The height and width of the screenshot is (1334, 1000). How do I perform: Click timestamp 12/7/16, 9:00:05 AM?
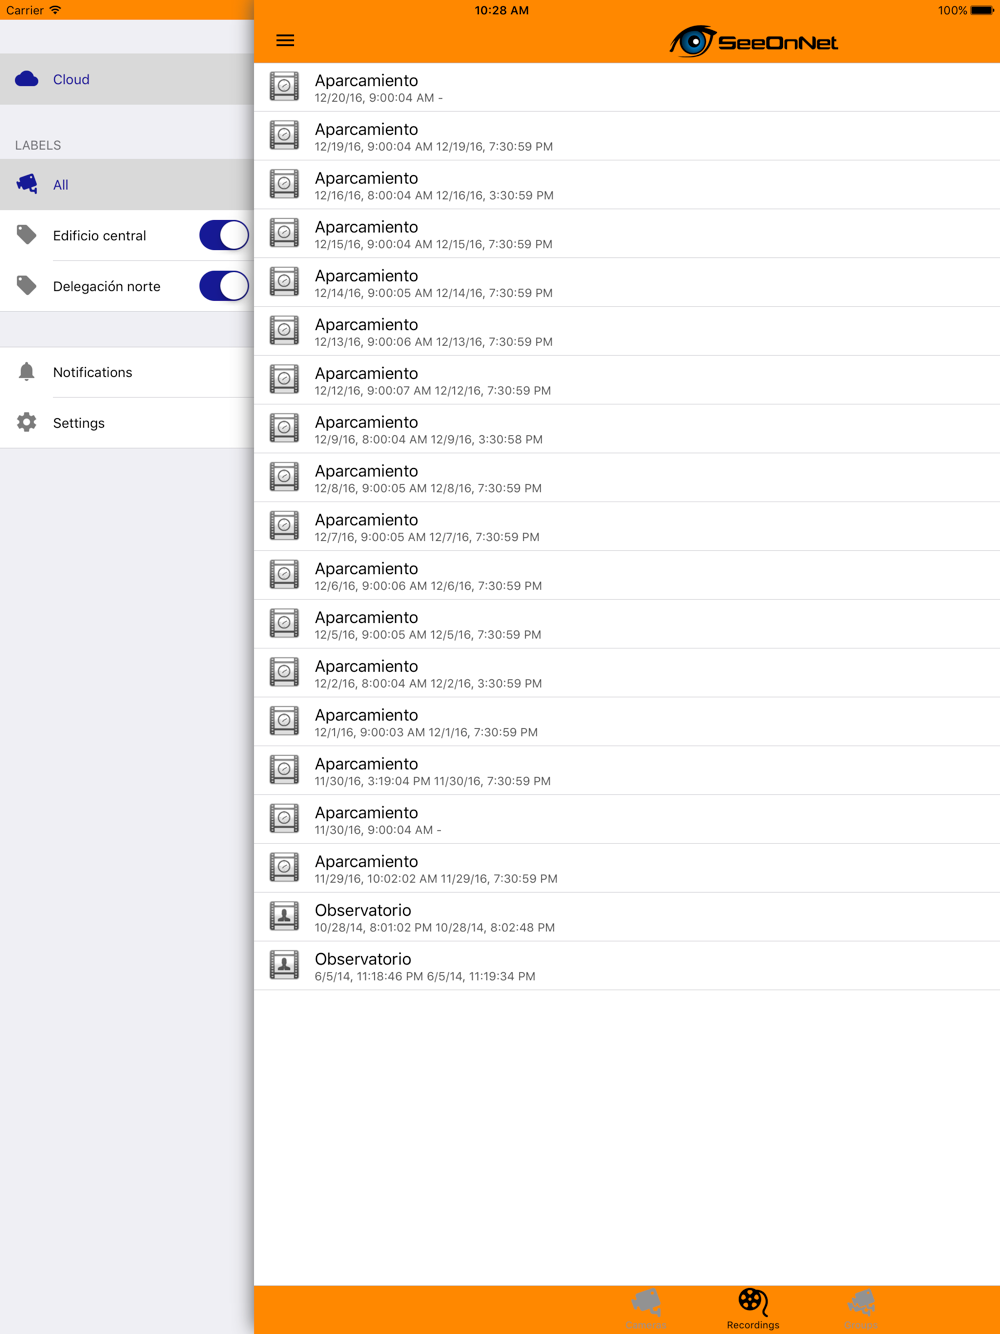[369, 537]
